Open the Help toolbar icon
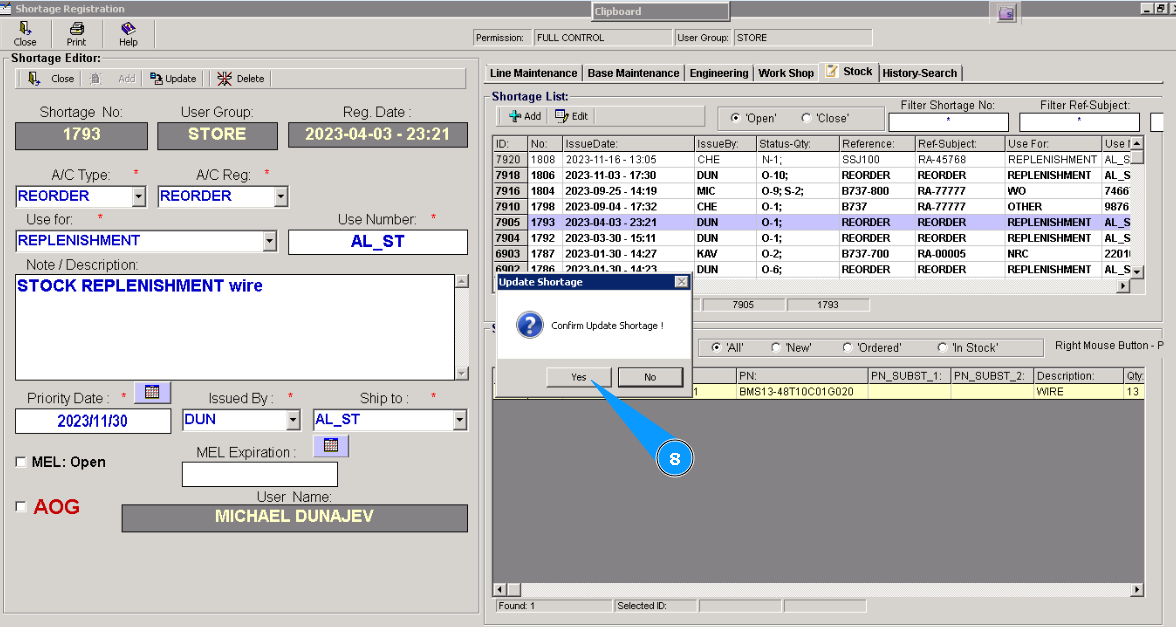This screenshot has width=1176, height=627. pos(128,34)
